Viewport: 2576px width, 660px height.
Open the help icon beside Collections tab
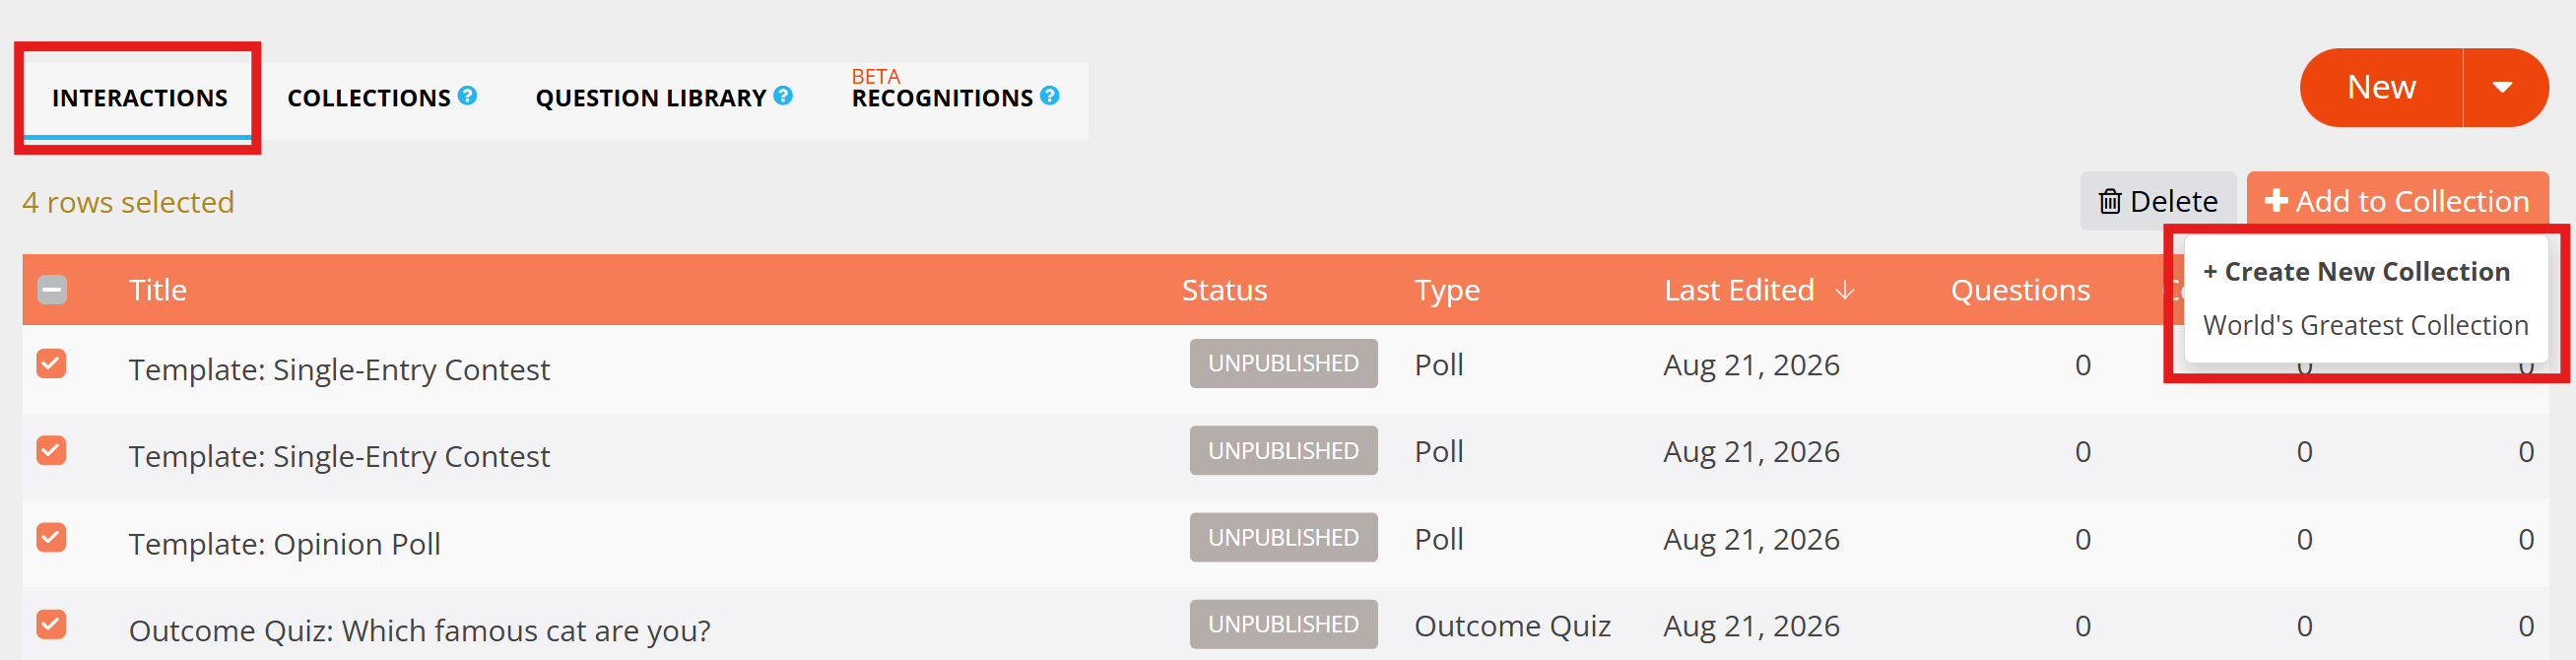click(x=467, y=96)
